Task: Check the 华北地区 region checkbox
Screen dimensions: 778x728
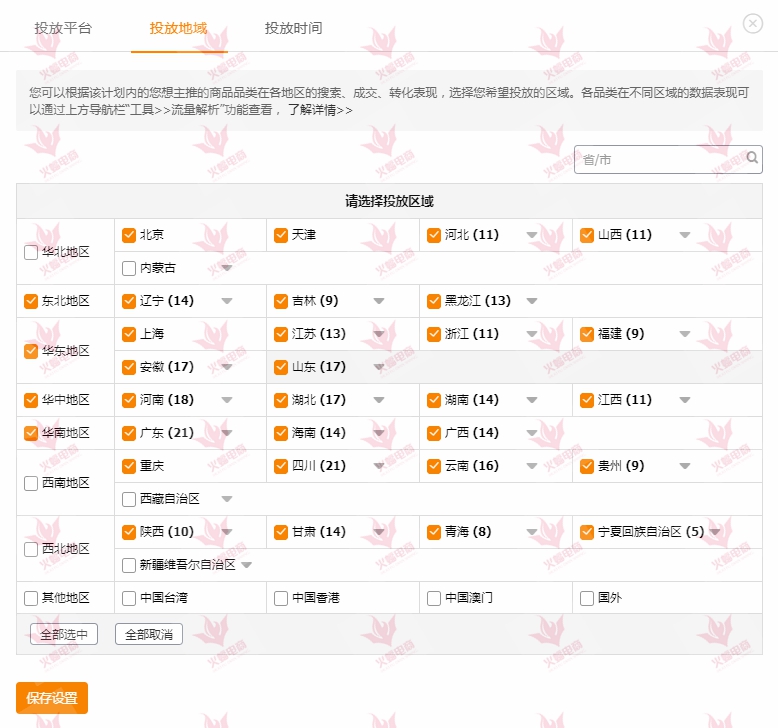Action: pos(31,252)
